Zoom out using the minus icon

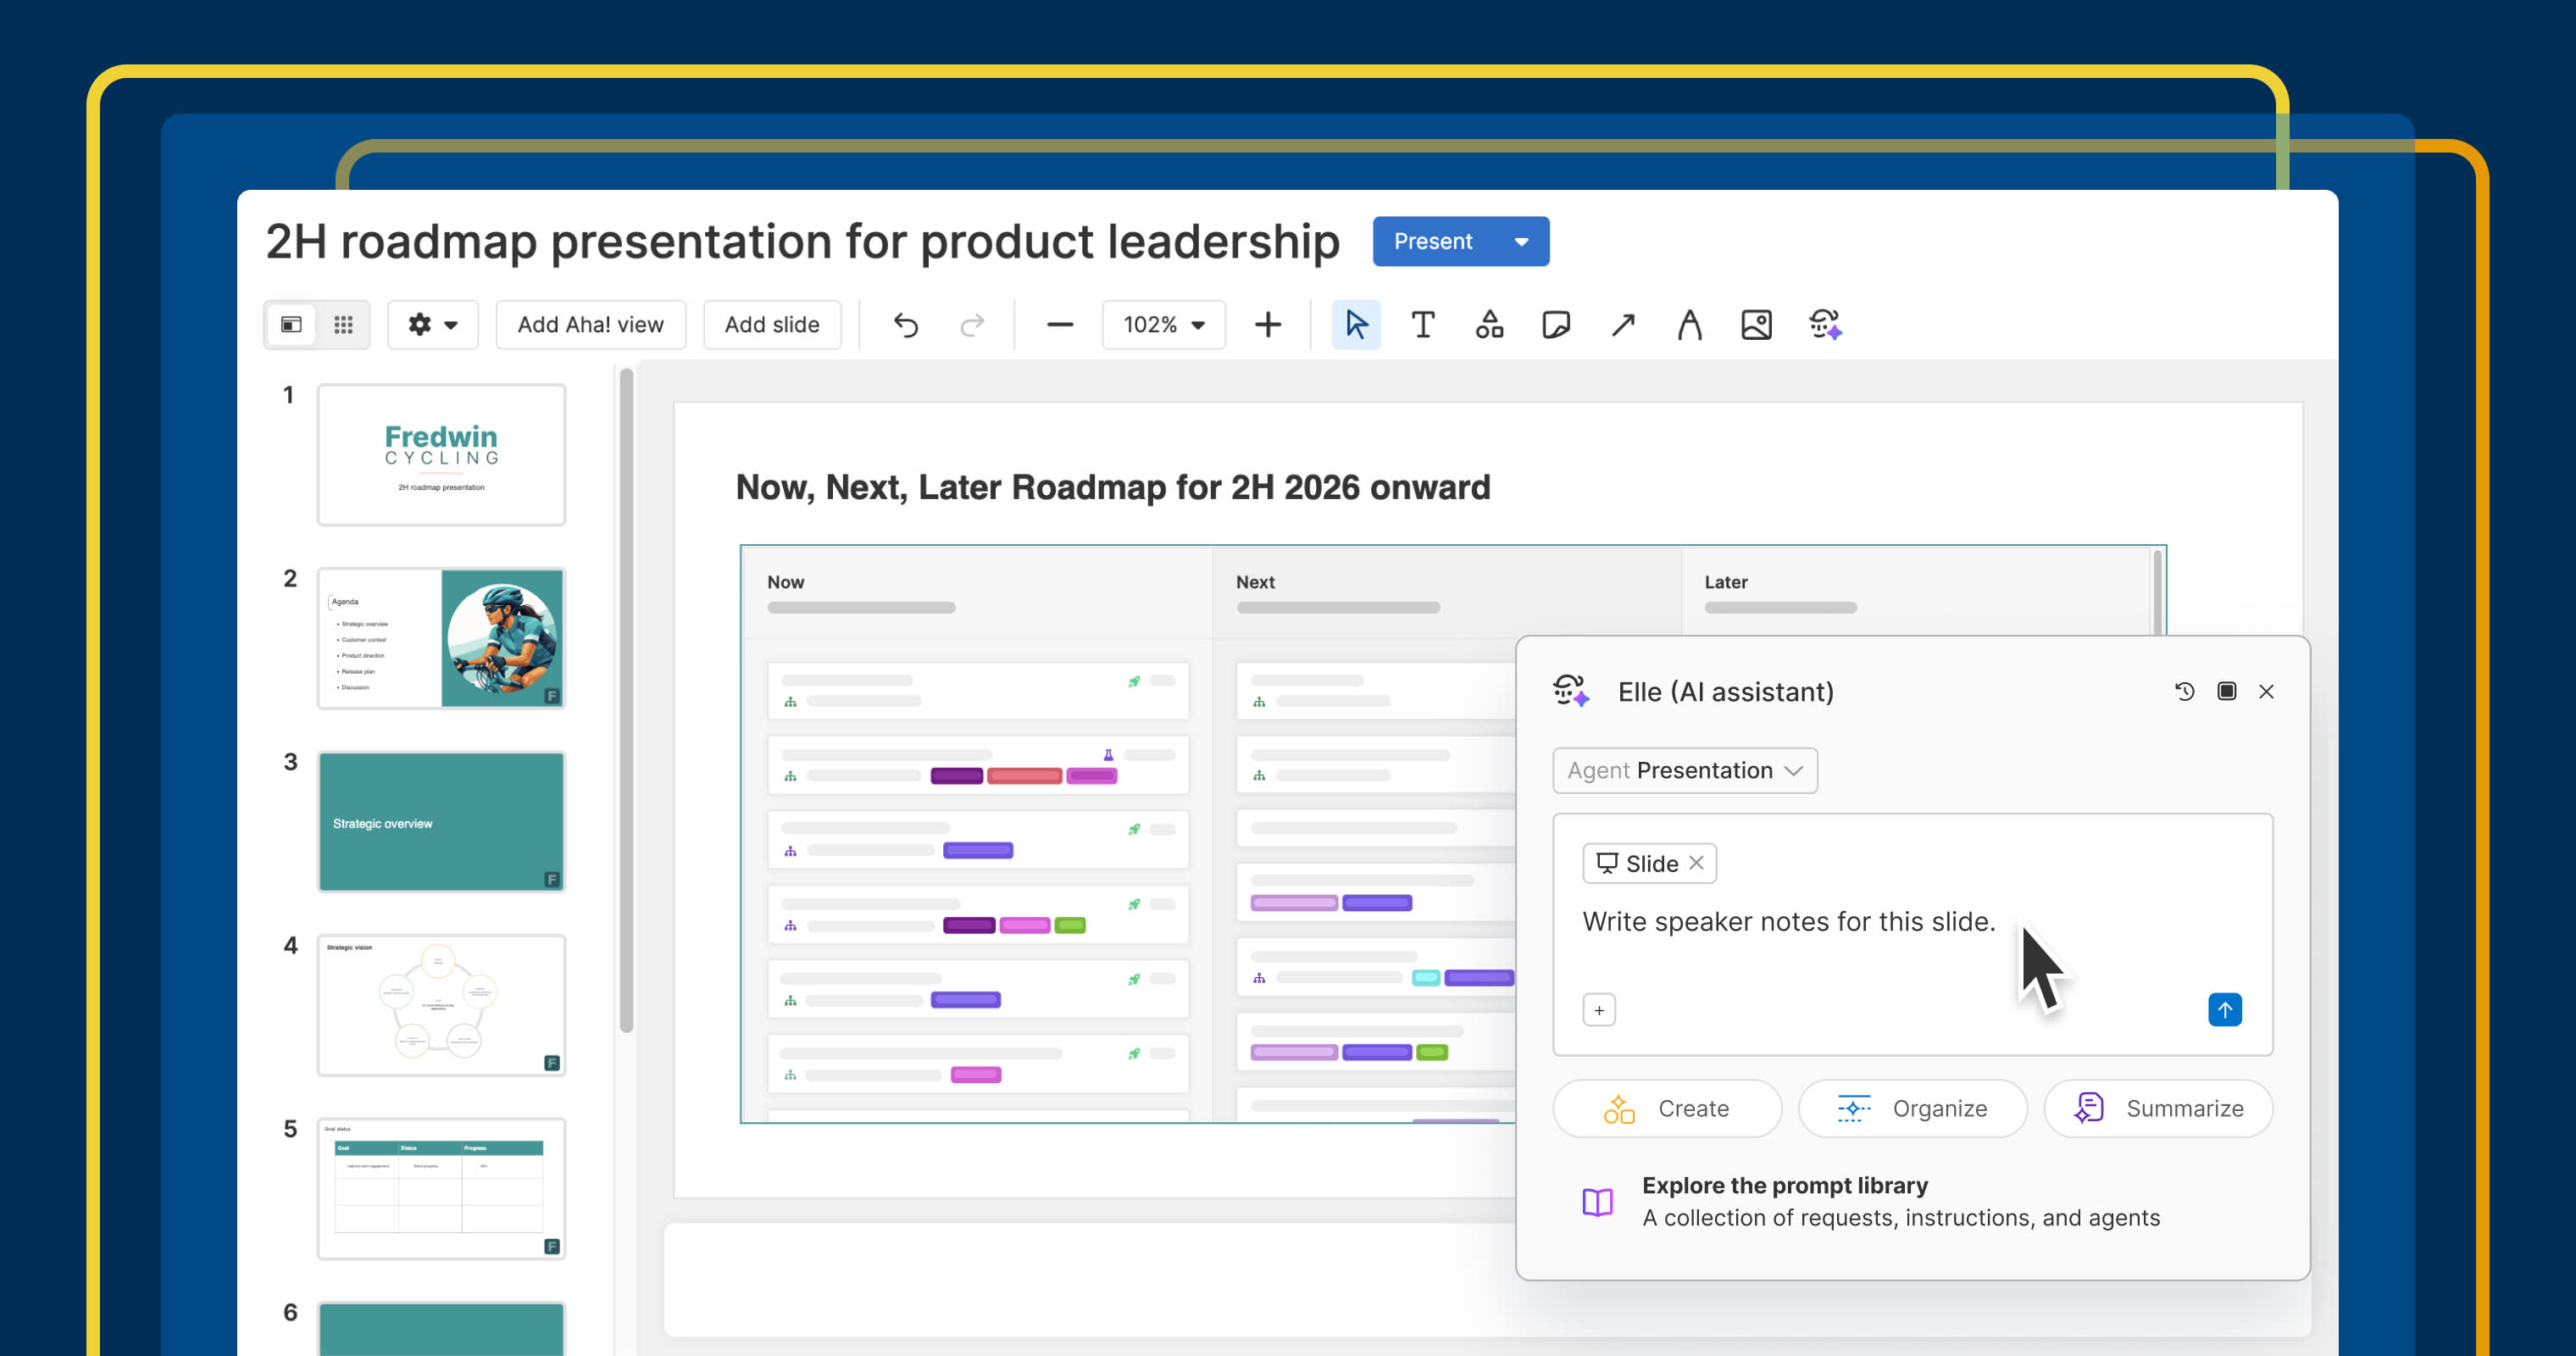(1059, 324)
